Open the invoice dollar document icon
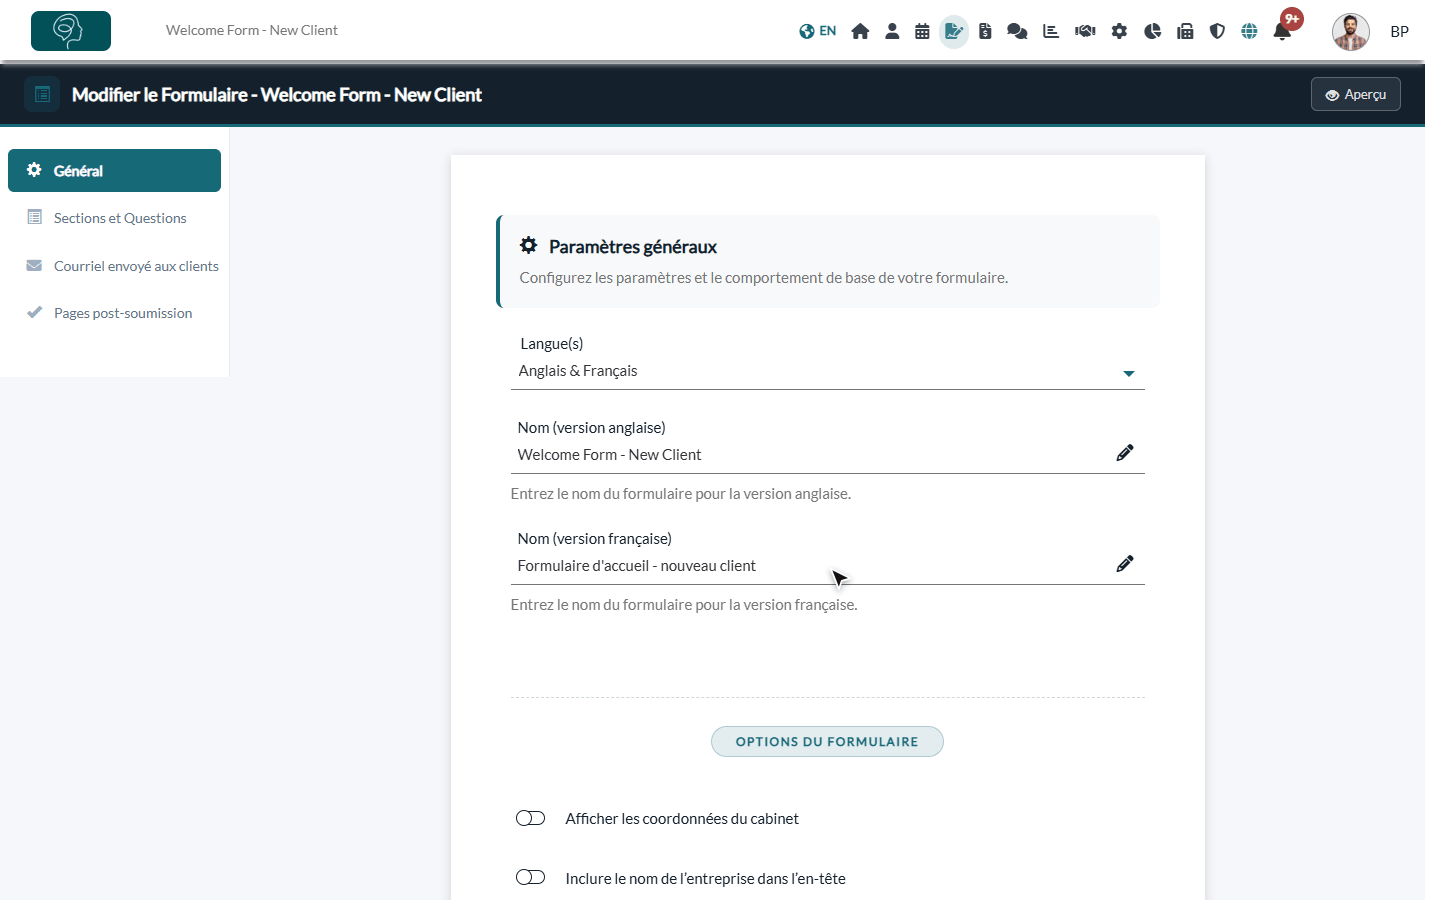The height and width of the screenshot is (900, 1440). click(985, 31)
